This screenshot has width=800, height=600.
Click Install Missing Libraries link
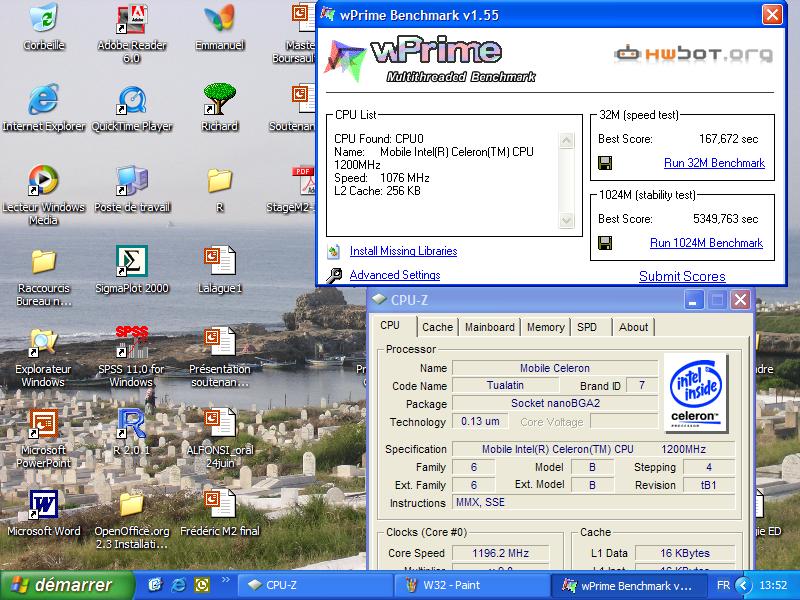pyautogui.click(x=404, y=251)
